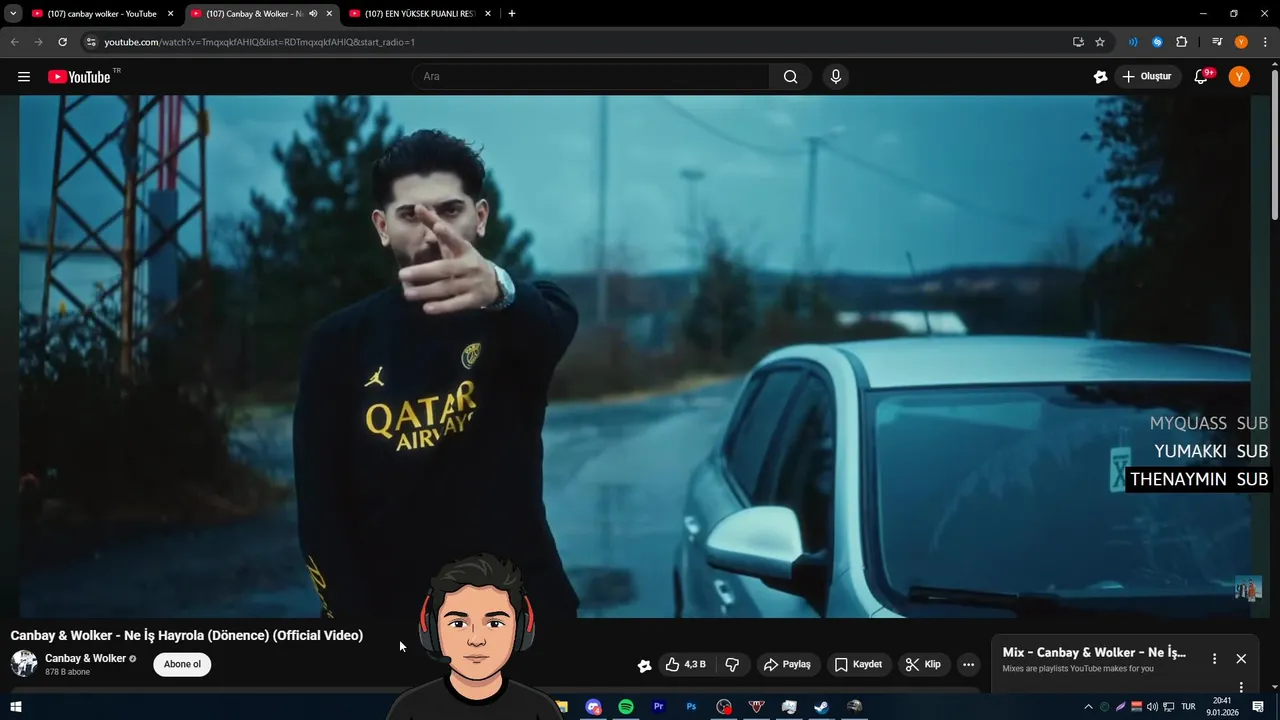Open the YouTube guide hamburger menu
1280x720 pixels.
tap(24, 77)
